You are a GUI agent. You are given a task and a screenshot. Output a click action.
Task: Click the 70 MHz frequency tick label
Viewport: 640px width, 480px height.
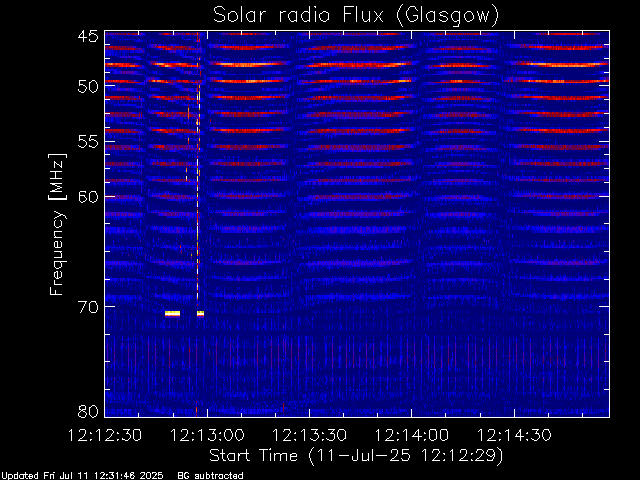tap(88, 307)
